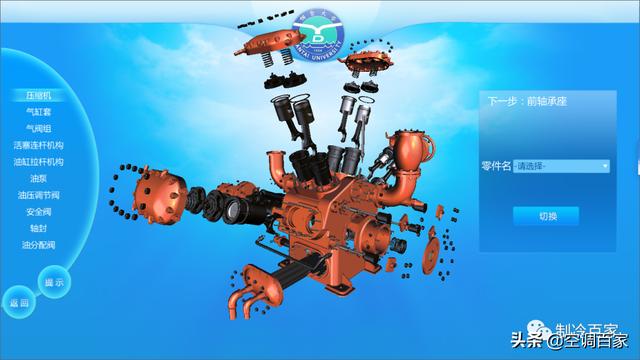This screenshot has height=360, width=640.
Task: Click the 切换 button
Action: 546,216
